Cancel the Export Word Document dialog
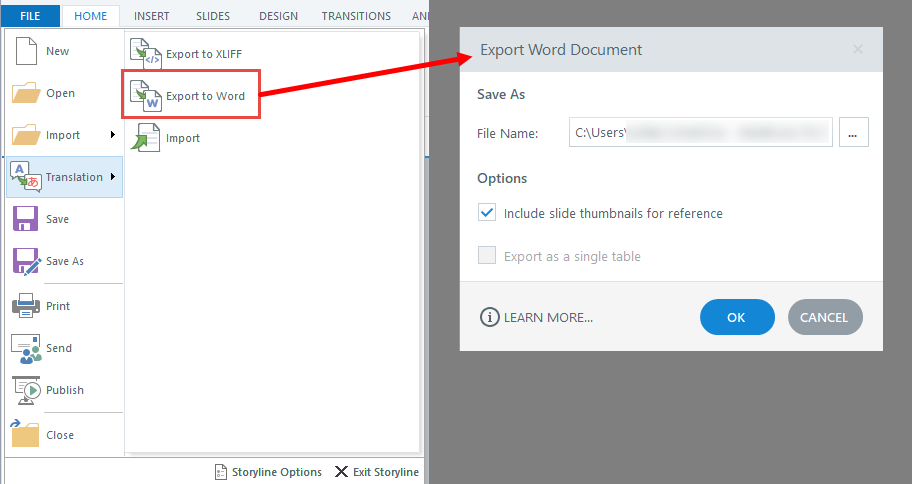The image size is (912, 484). click(x=824, y=317)
